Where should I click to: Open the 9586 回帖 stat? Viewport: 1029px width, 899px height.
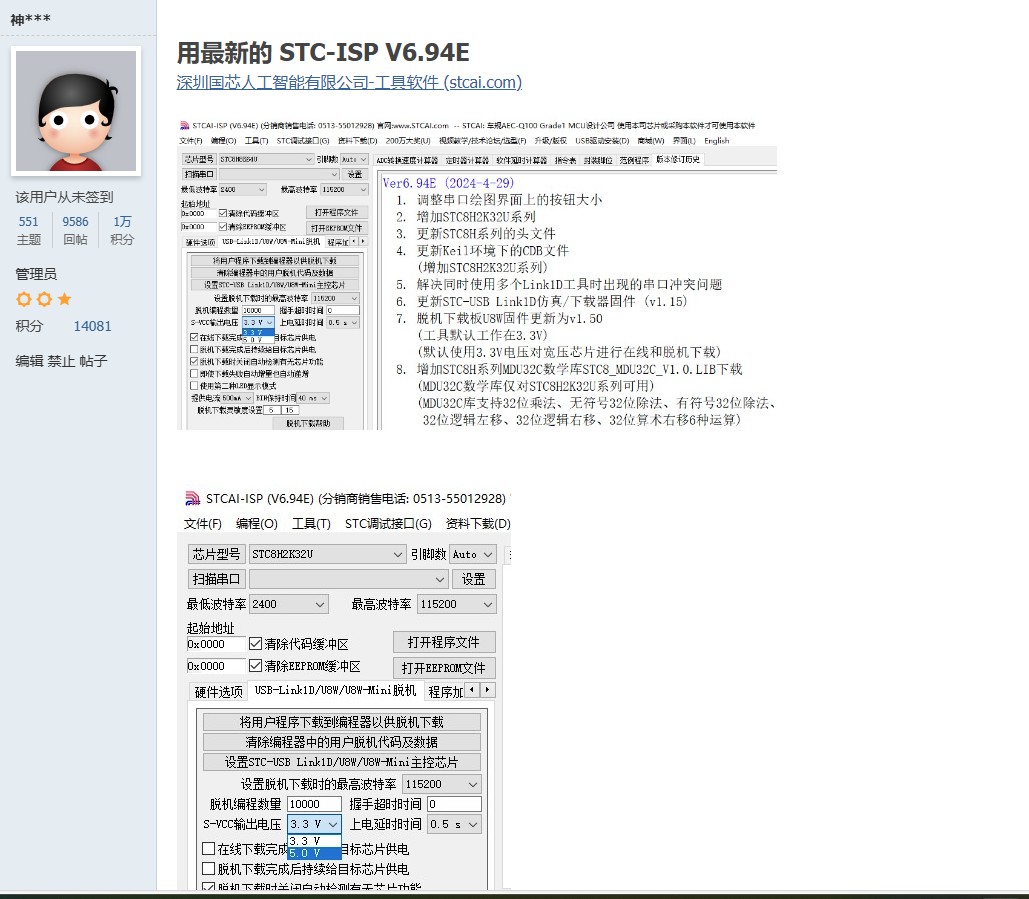click(75, 230)
